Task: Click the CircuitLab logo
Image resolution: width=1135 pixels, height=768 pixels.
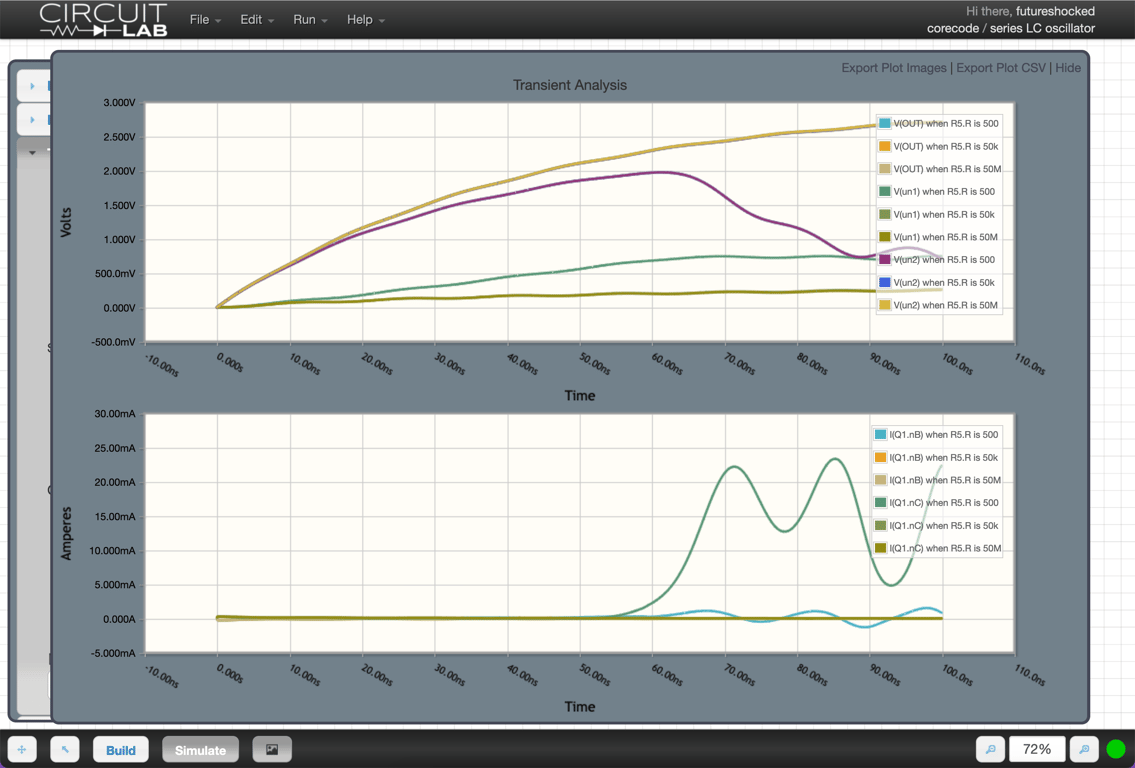Action: pyautogui.click(x=103, y=20)
